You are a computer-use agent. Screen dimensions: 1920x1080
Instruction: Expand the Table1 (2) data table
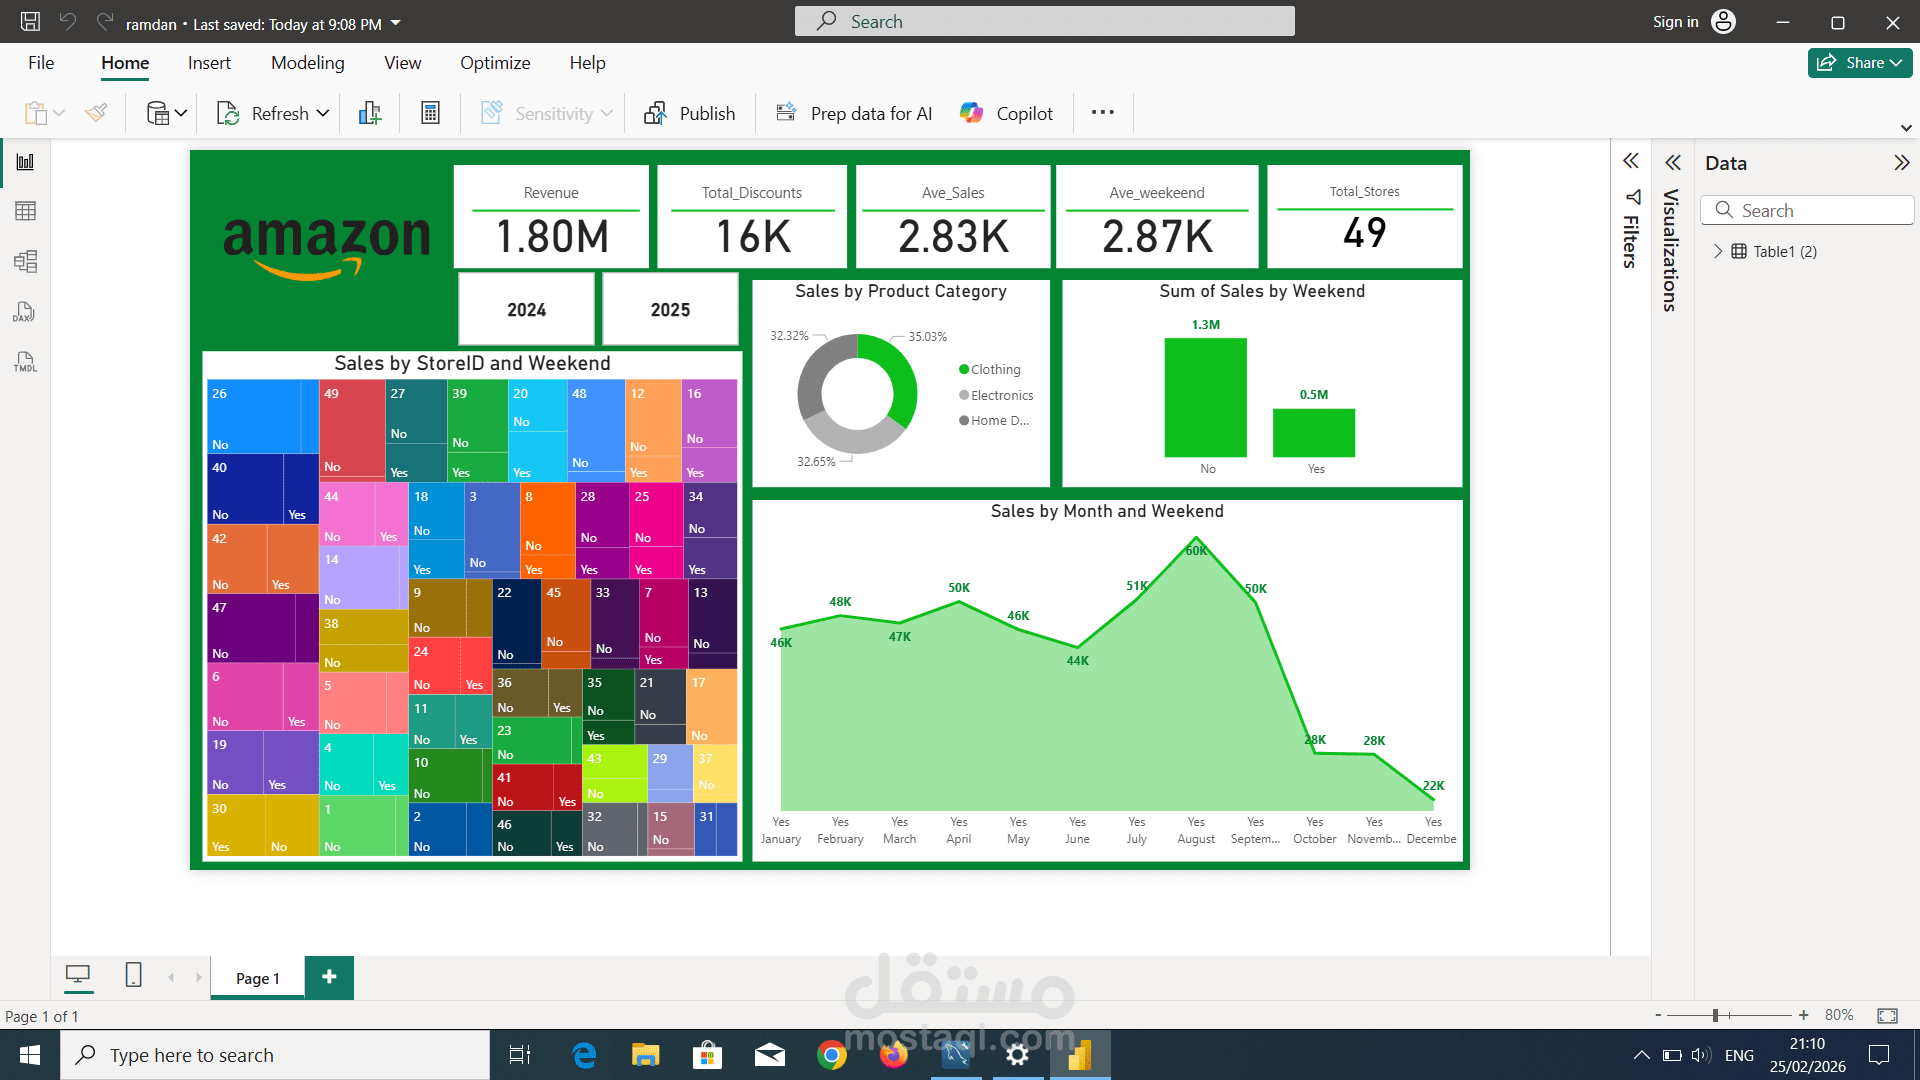1718,251
